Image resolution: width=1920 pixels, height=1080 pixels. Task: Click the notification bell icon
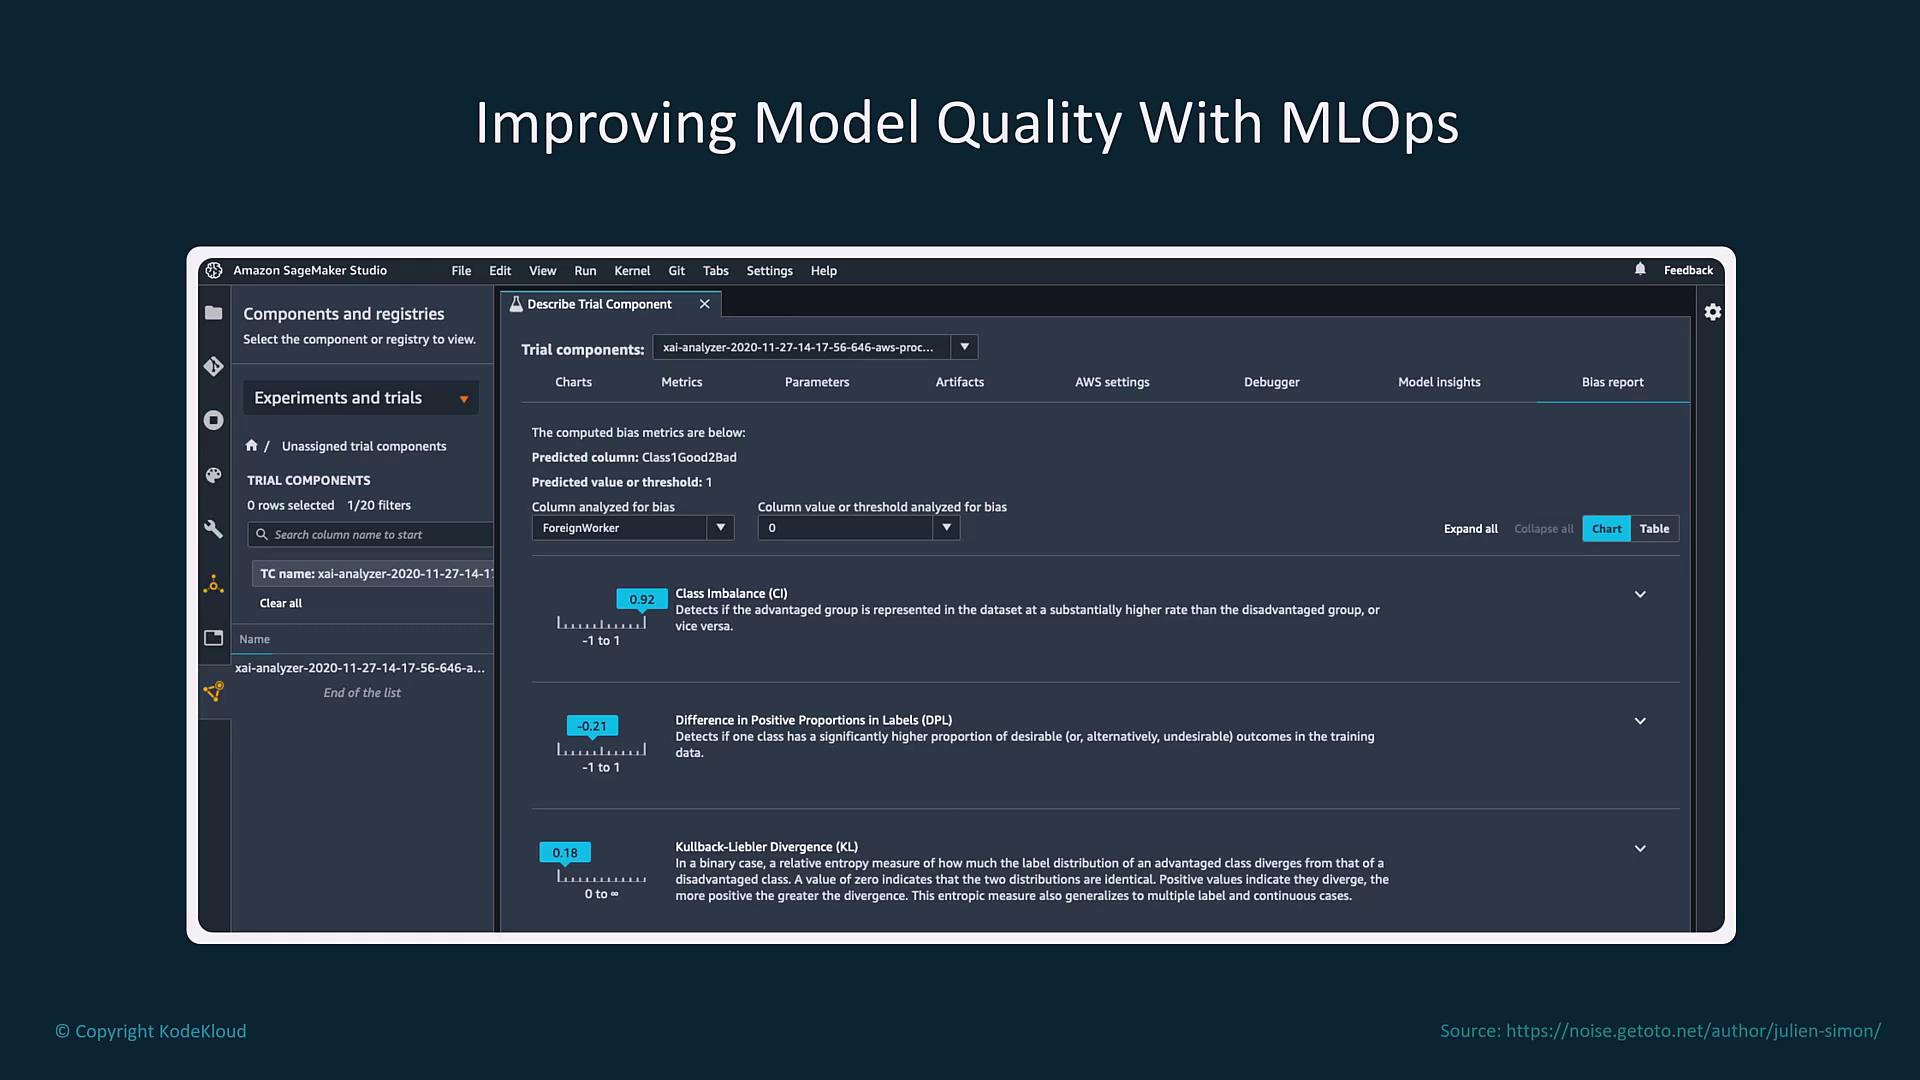pos(1640,269)
